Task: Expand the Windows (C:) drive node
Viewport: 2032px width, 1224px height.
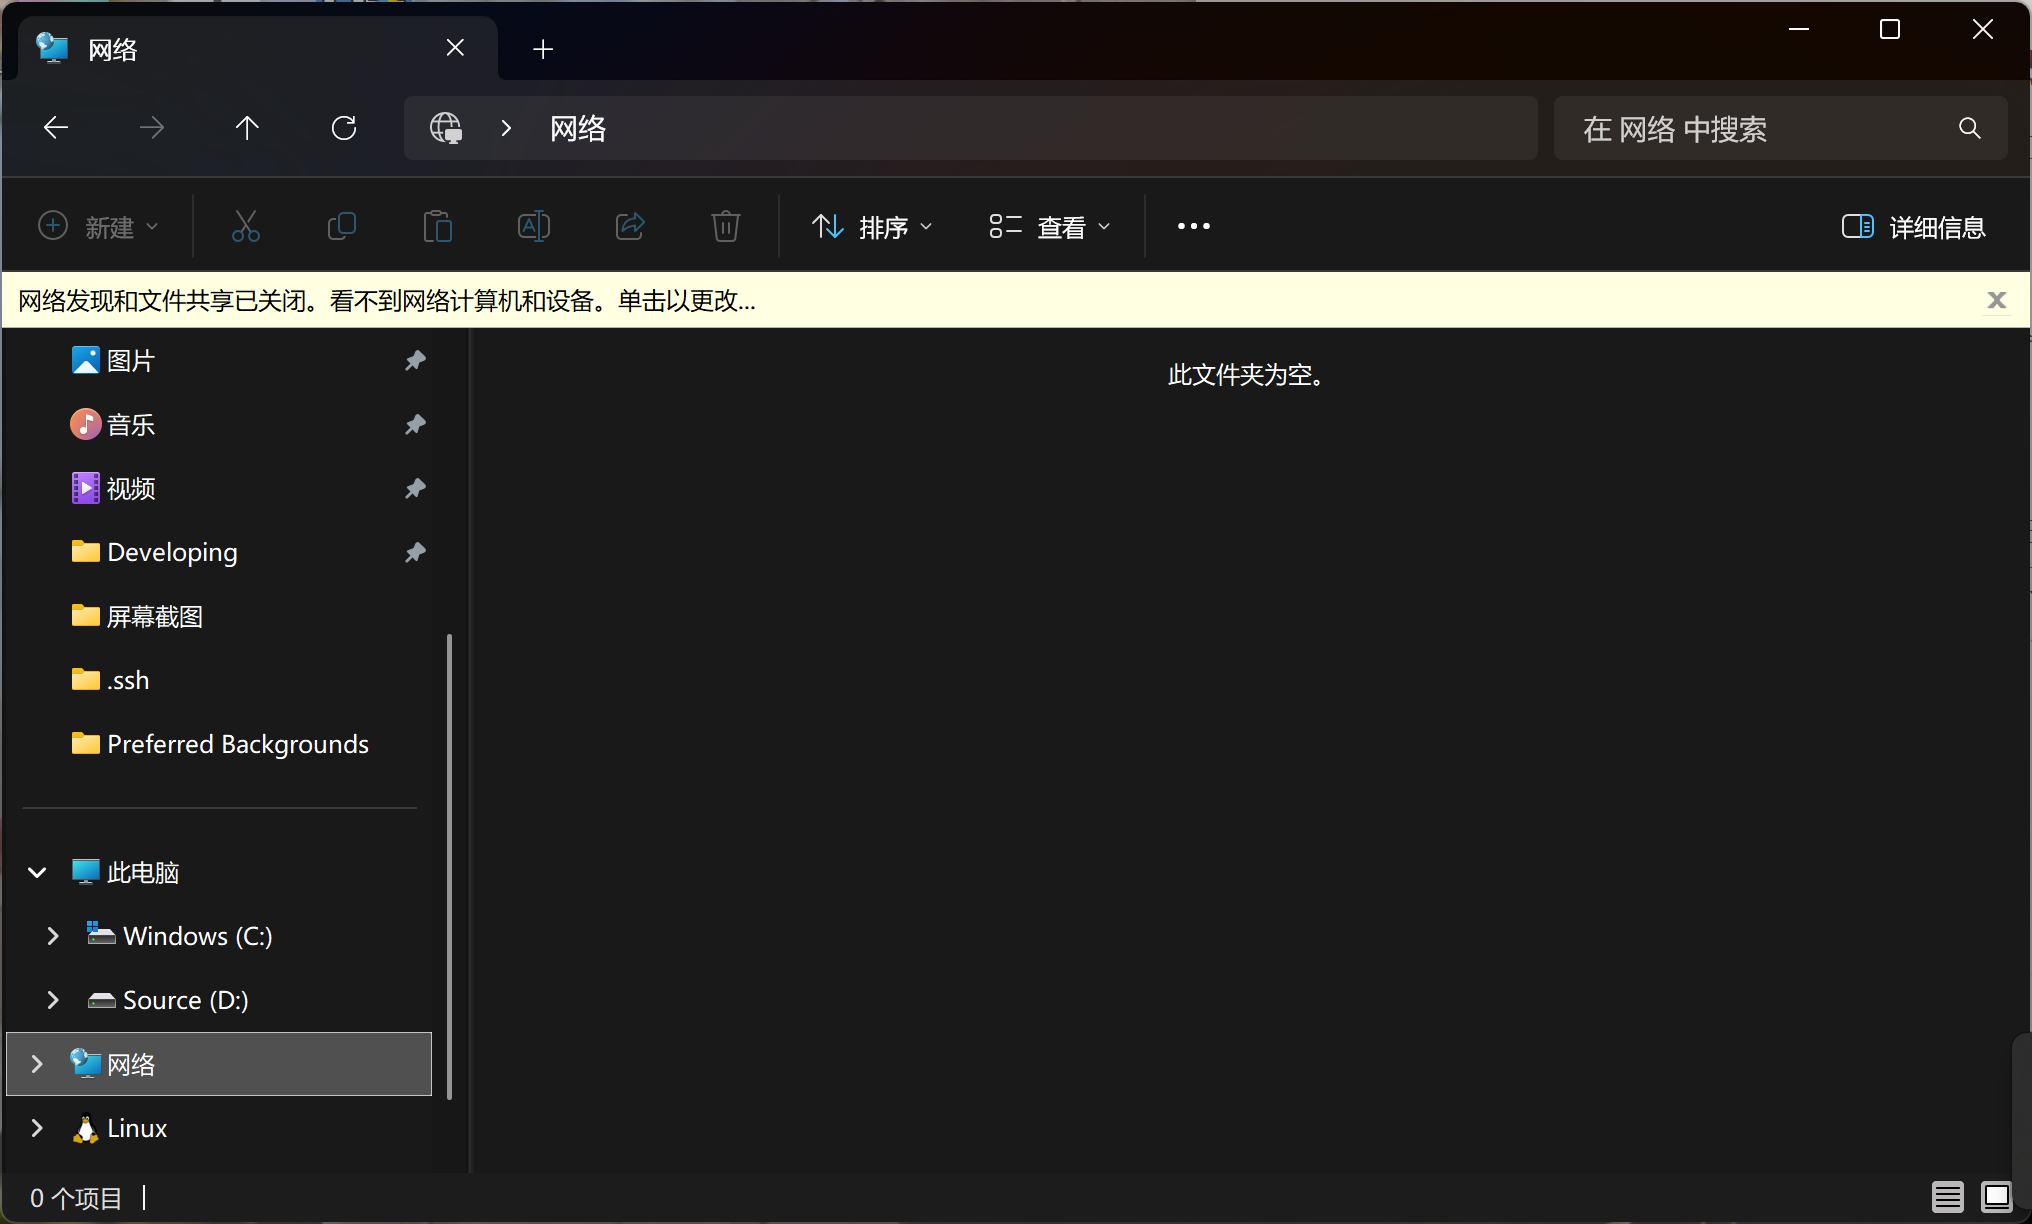Action: (53, 936)
